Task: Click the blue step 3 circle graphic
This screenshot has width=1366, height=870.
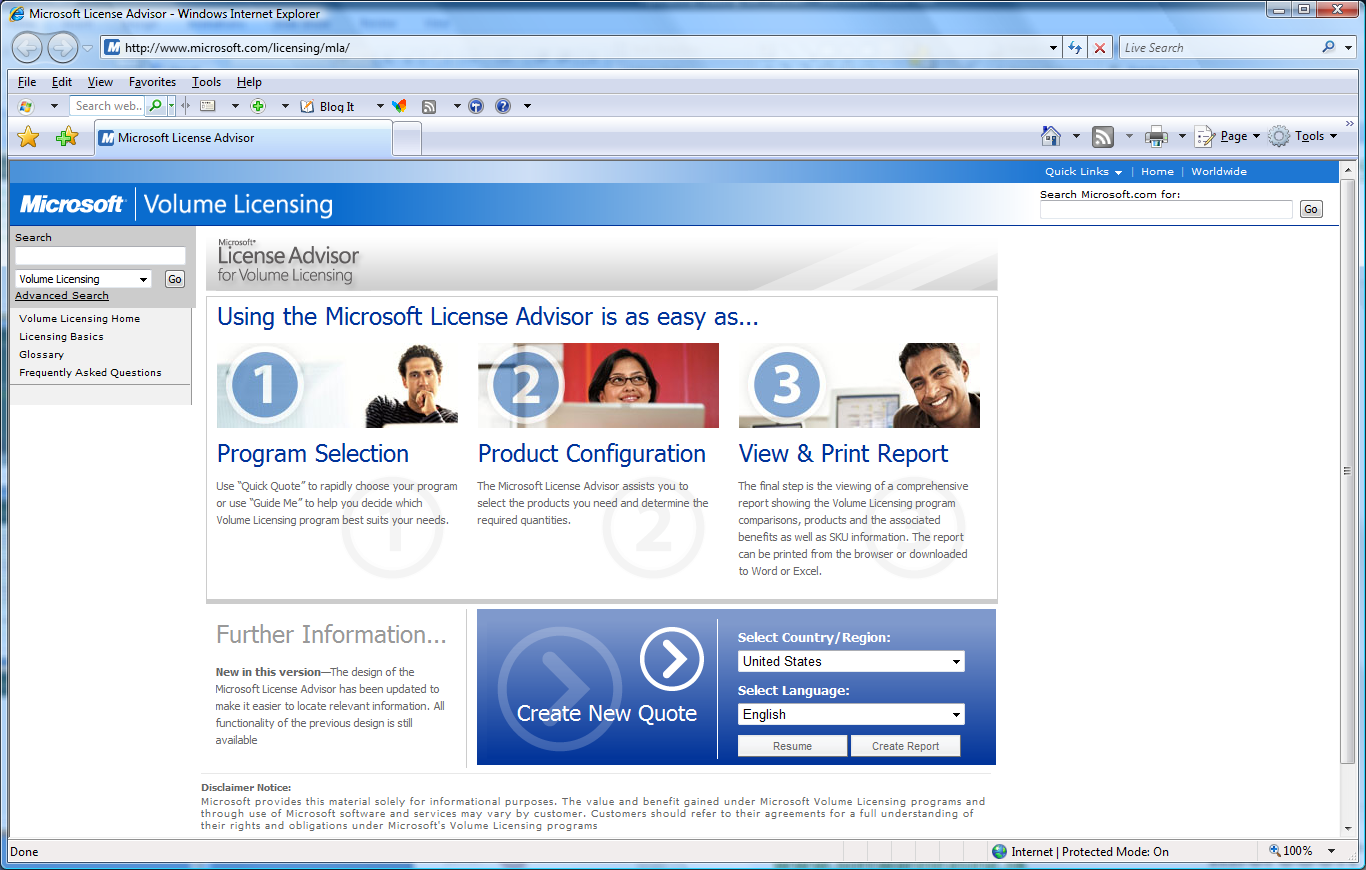Action: coord(787,384)
